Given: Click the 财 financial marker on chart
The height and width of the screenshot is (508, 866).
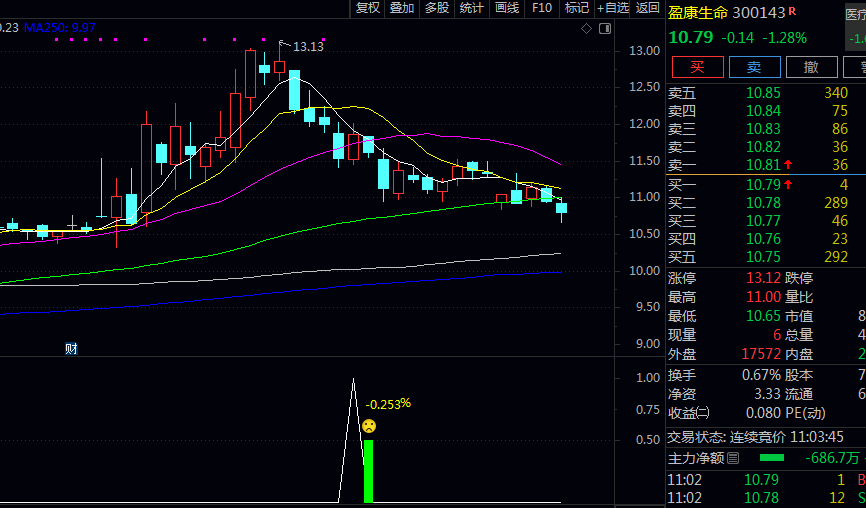Looking at the screenshot, I should pyautogui.click(x=71, y=349).
